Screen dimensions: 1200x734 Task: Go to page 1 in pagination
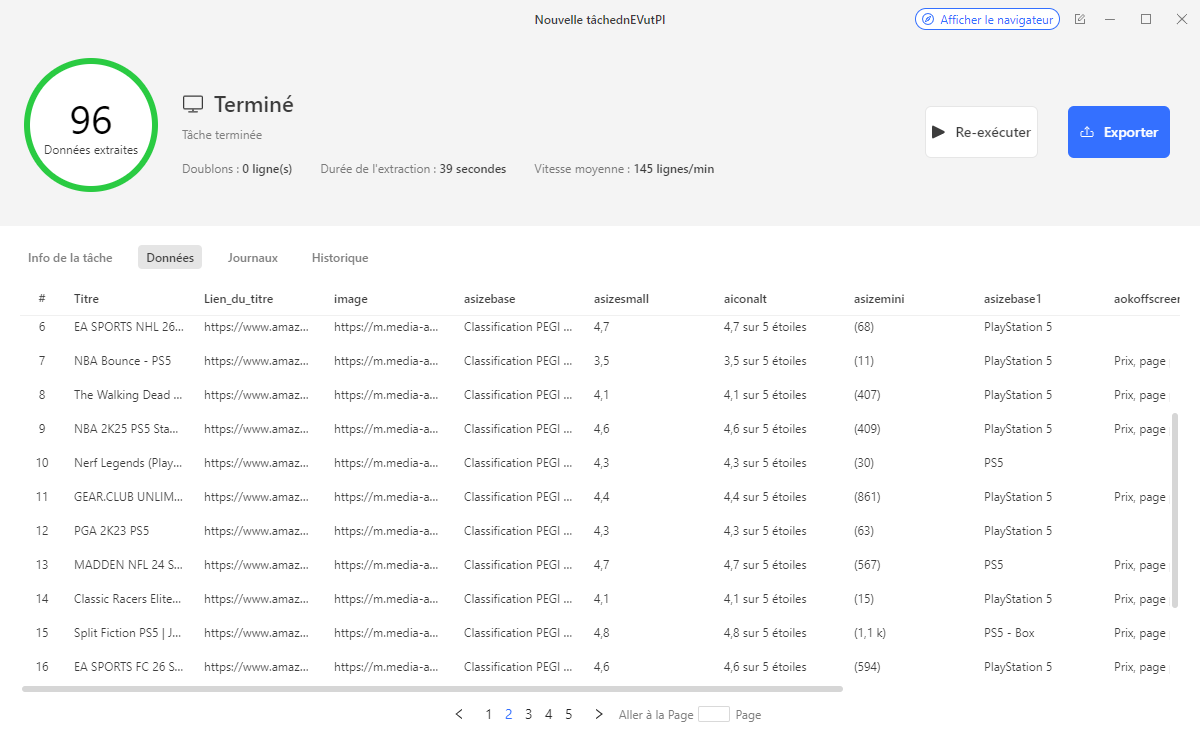click(x=488, y=714)
